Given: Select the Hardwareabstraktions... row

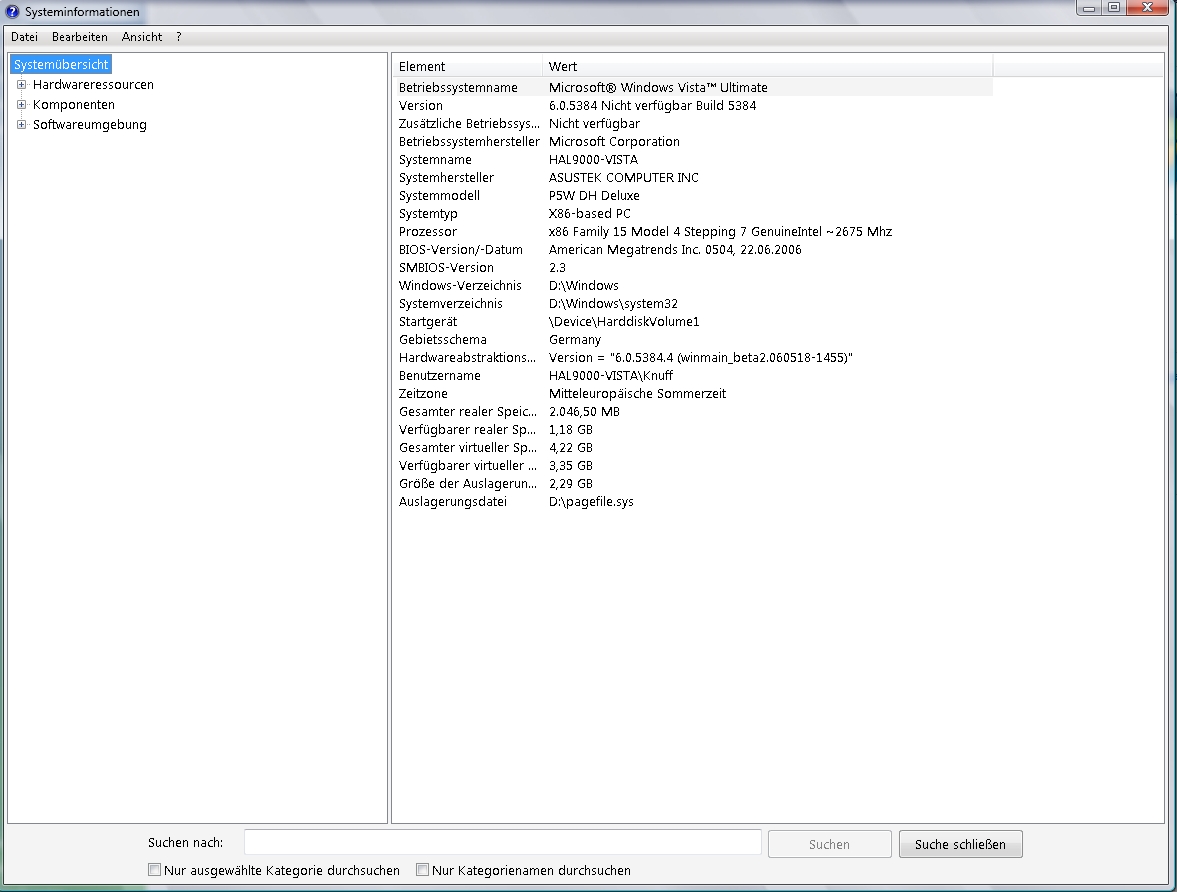Looking at the screenshot, I should (692, 358).
